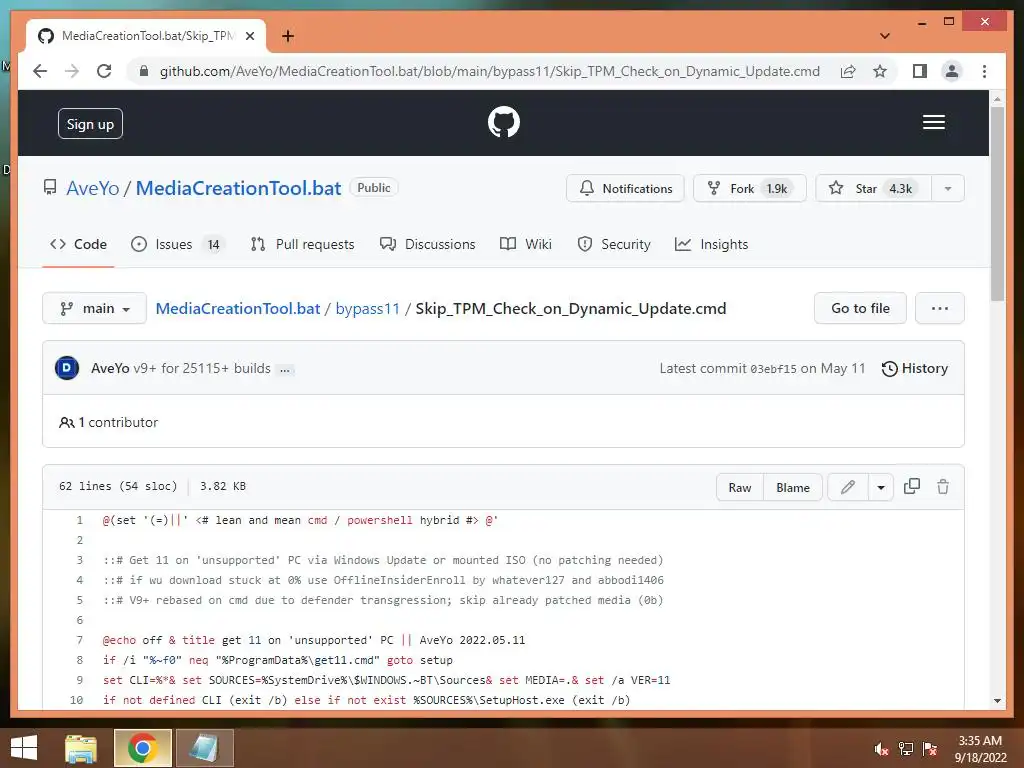
Task: Open the Wiki tab
Action: (x=526, y=244)
